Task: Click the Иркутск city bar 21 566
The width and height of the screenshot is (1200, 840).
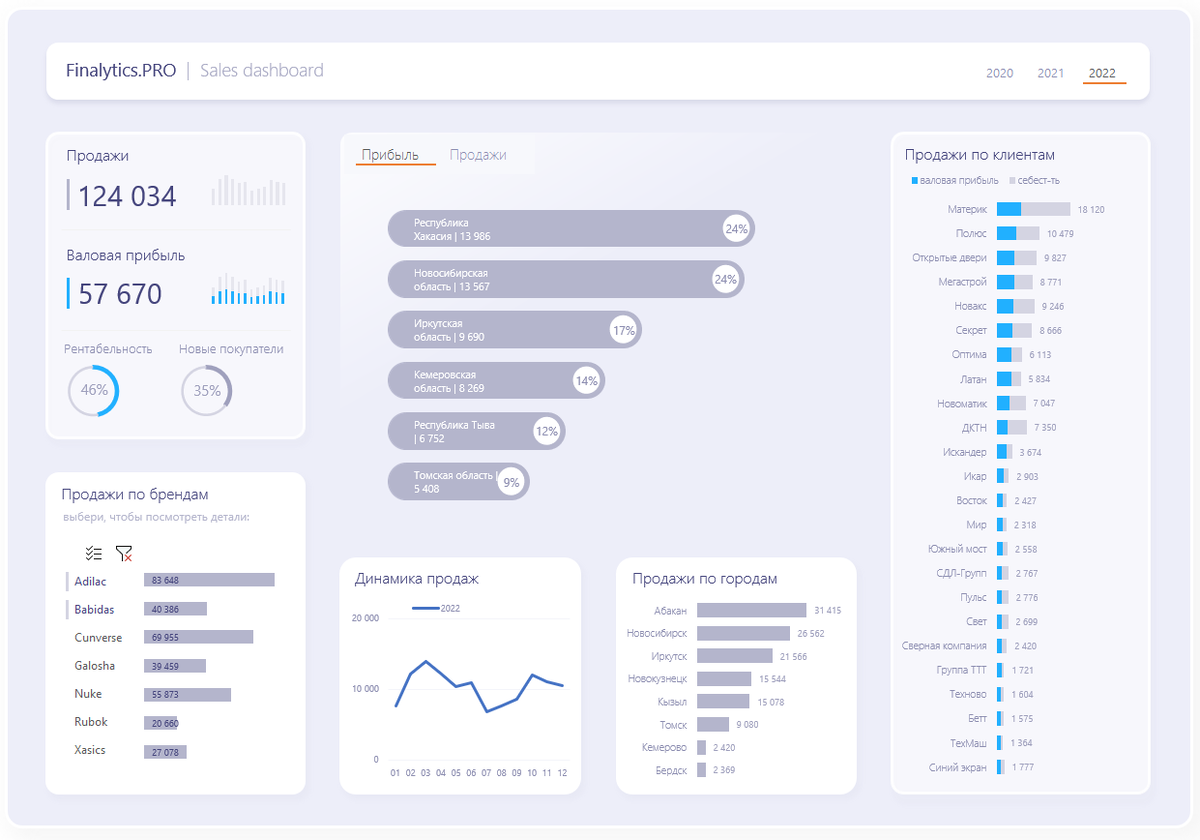Action: point(735,656)
